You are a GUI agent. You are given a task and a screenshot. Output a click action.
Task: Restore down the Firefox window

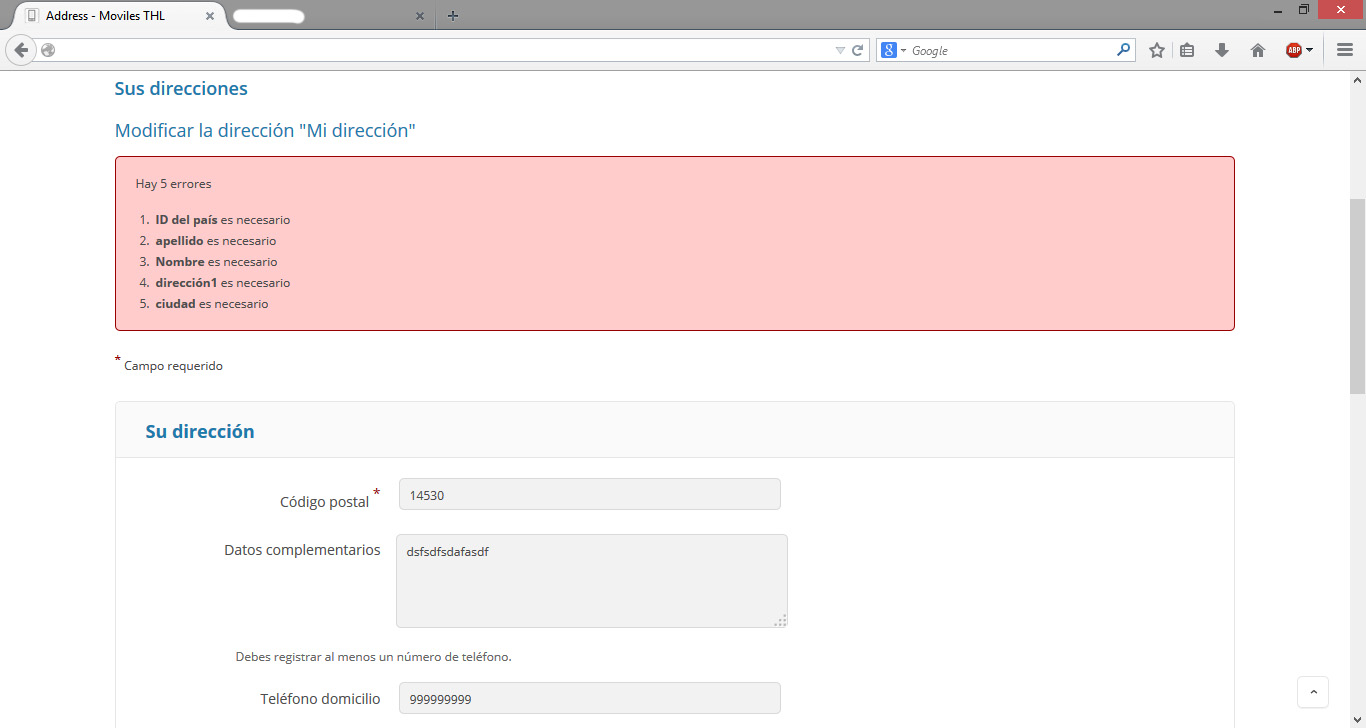pos(1303,9)
